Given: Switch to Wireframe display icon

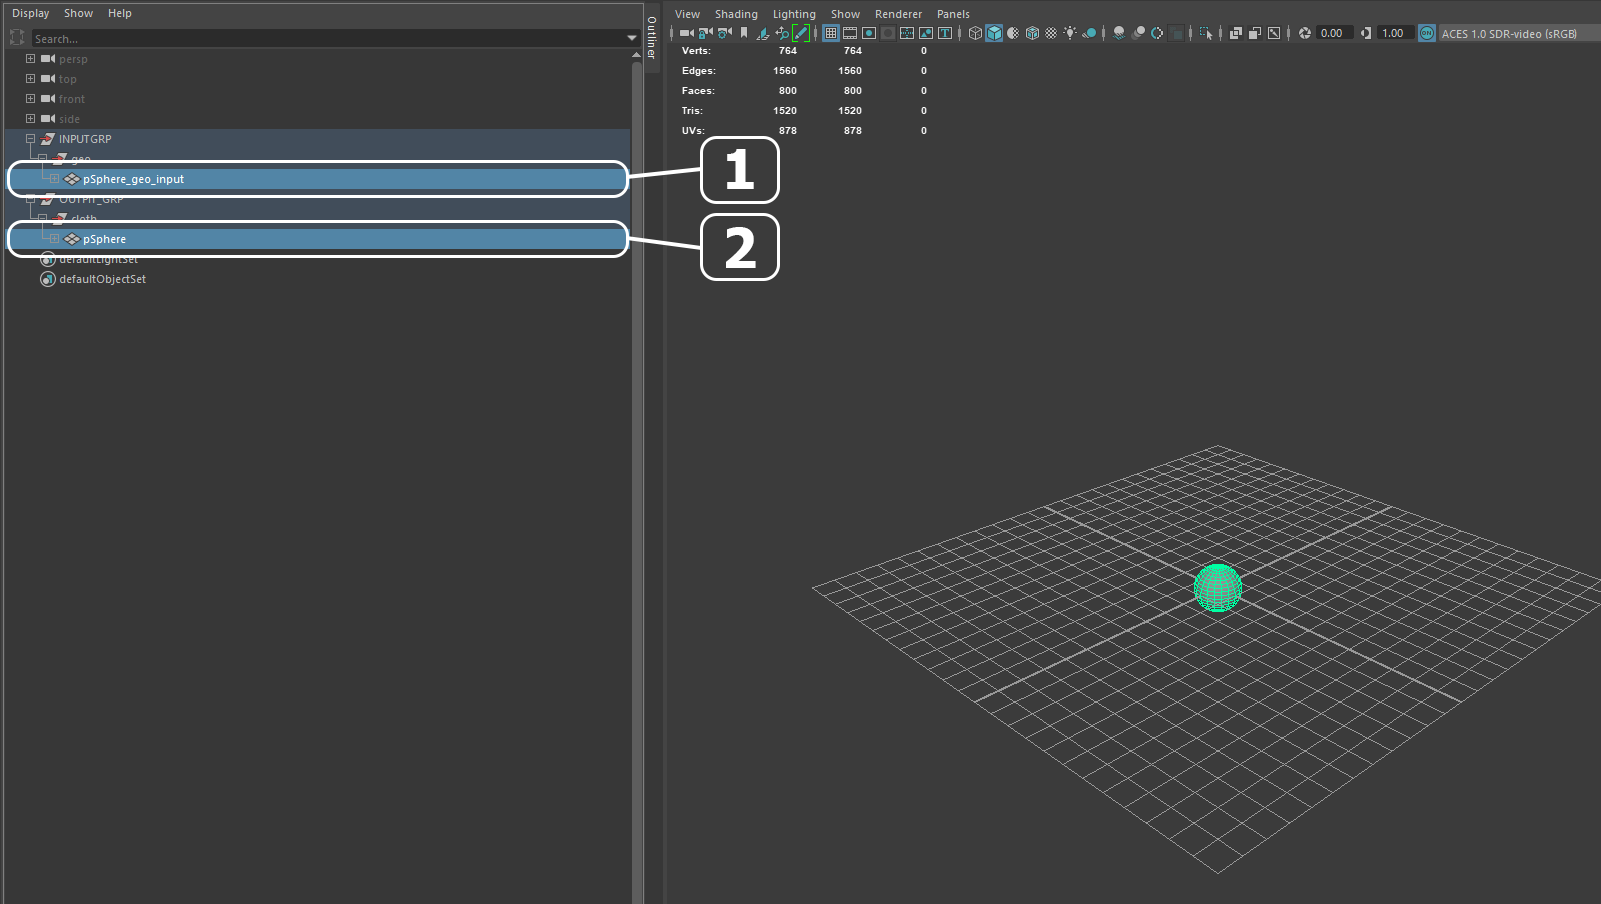Looking at the screenshot, I should pyautogui.click(x=975, y=33).
